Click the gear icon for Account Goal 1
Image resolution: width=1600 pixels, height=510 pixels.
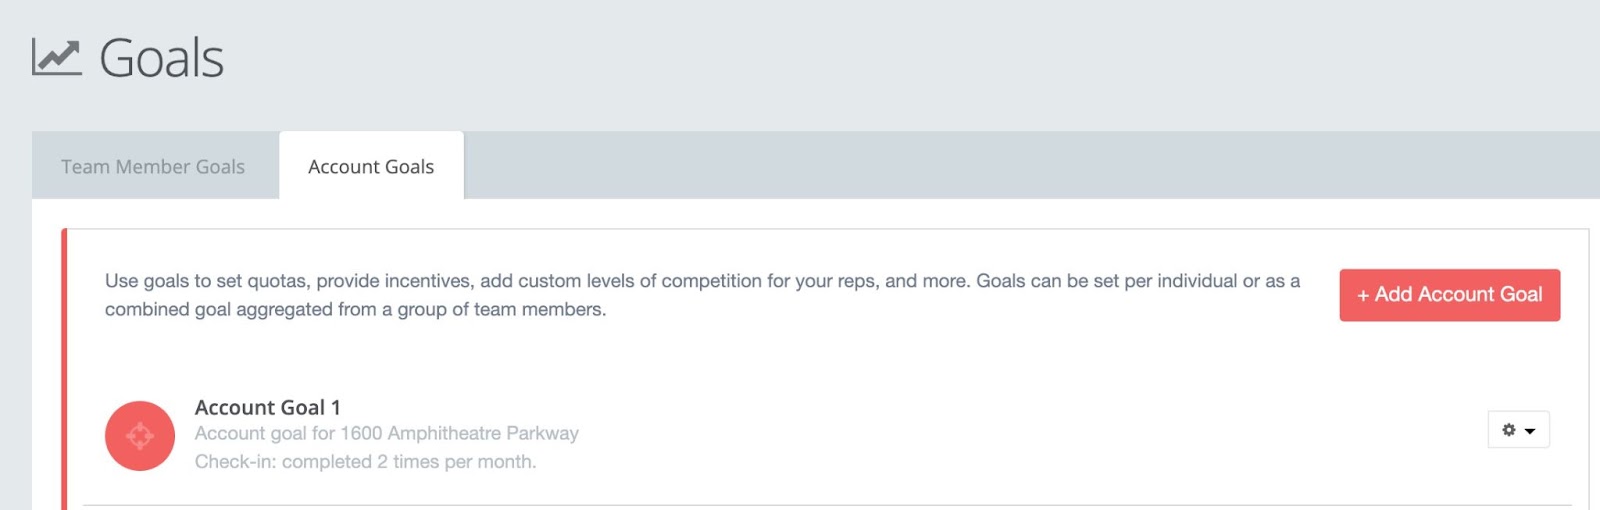(x=1509, y=430)
